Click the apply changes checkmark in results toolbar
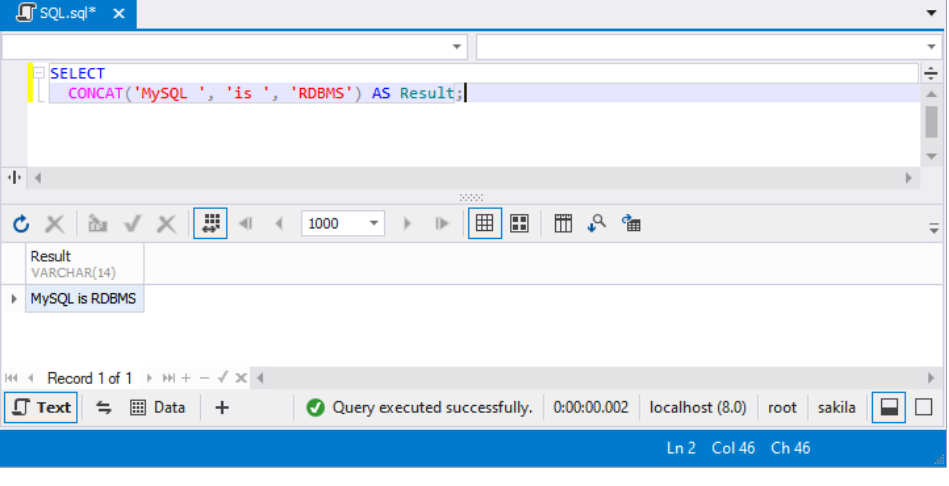This screenshot has height=486, width=949. point(132,224)
